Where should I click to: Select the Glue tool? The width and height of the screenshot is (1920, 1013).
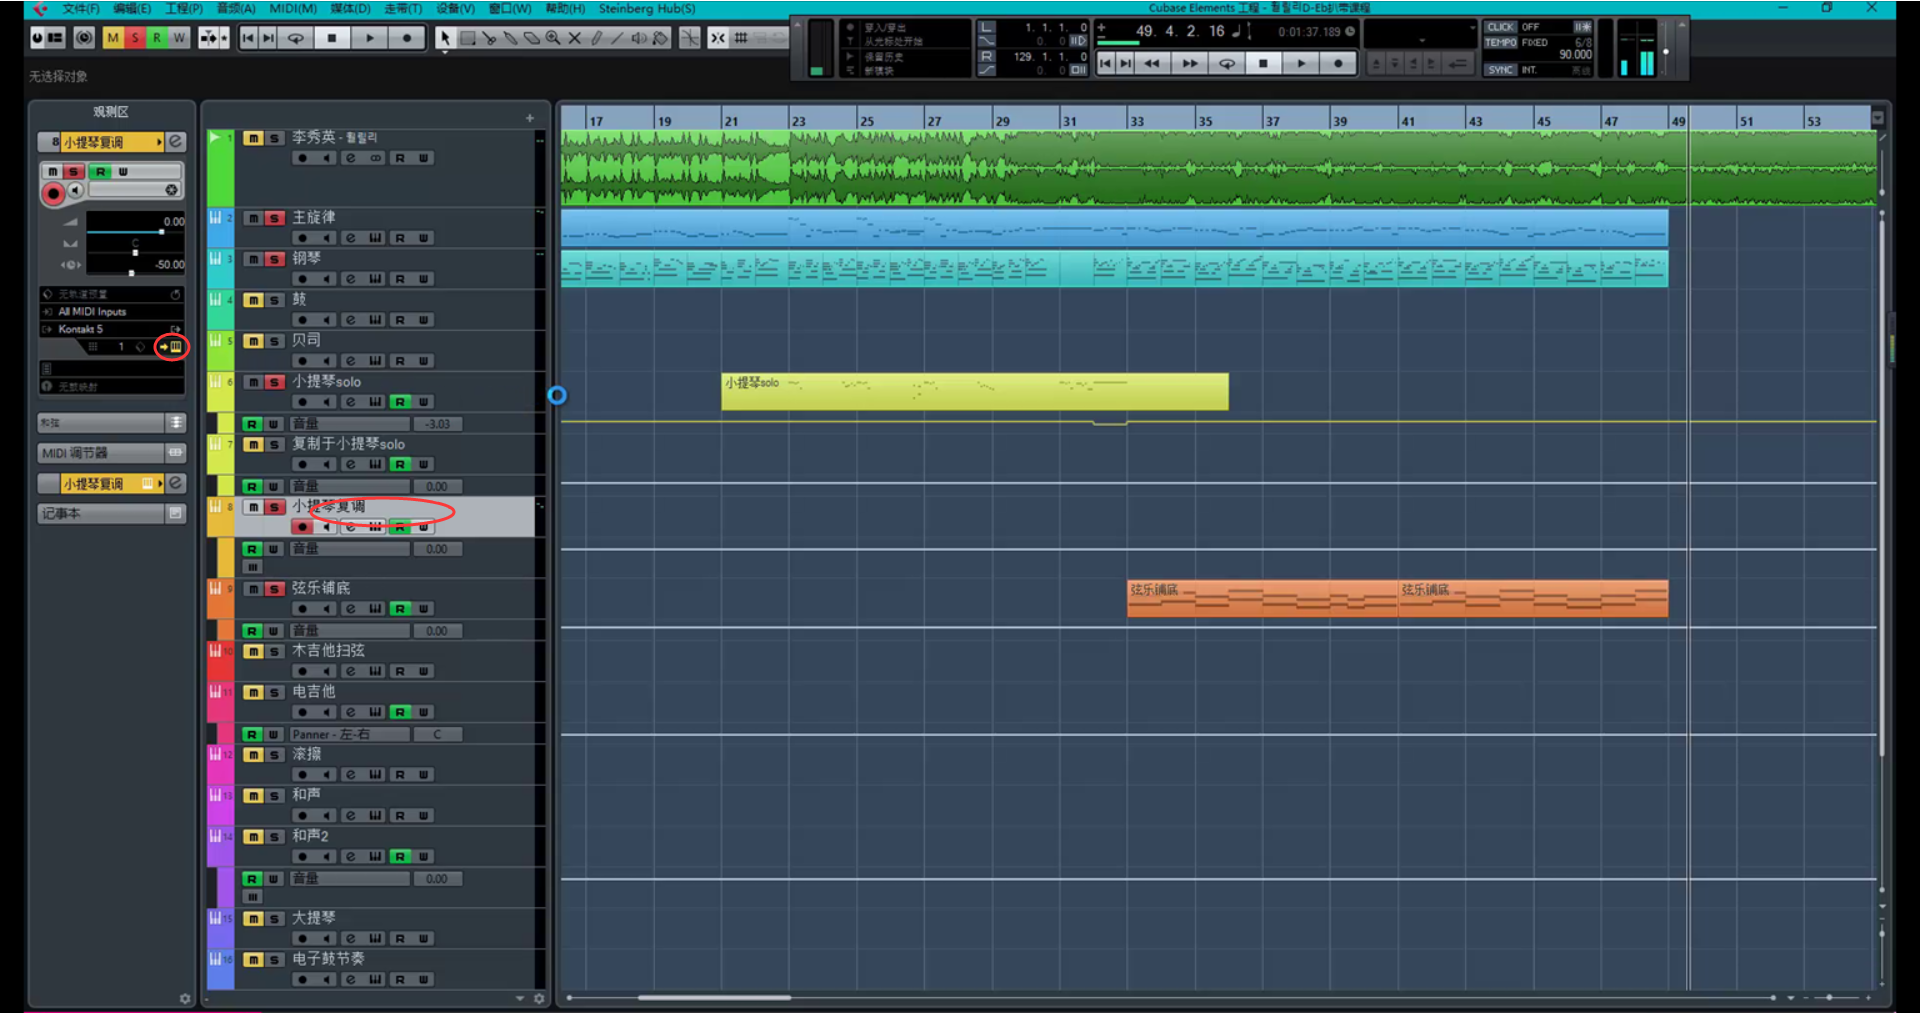point(510,38)
